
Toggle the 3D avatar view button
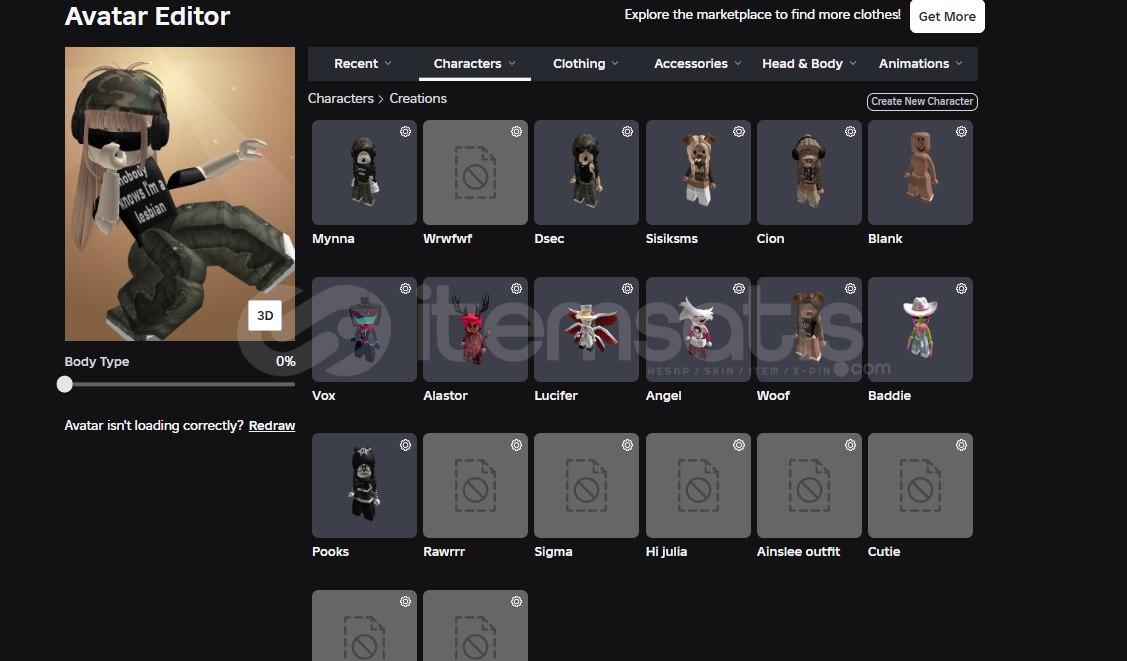coord(265,315)
